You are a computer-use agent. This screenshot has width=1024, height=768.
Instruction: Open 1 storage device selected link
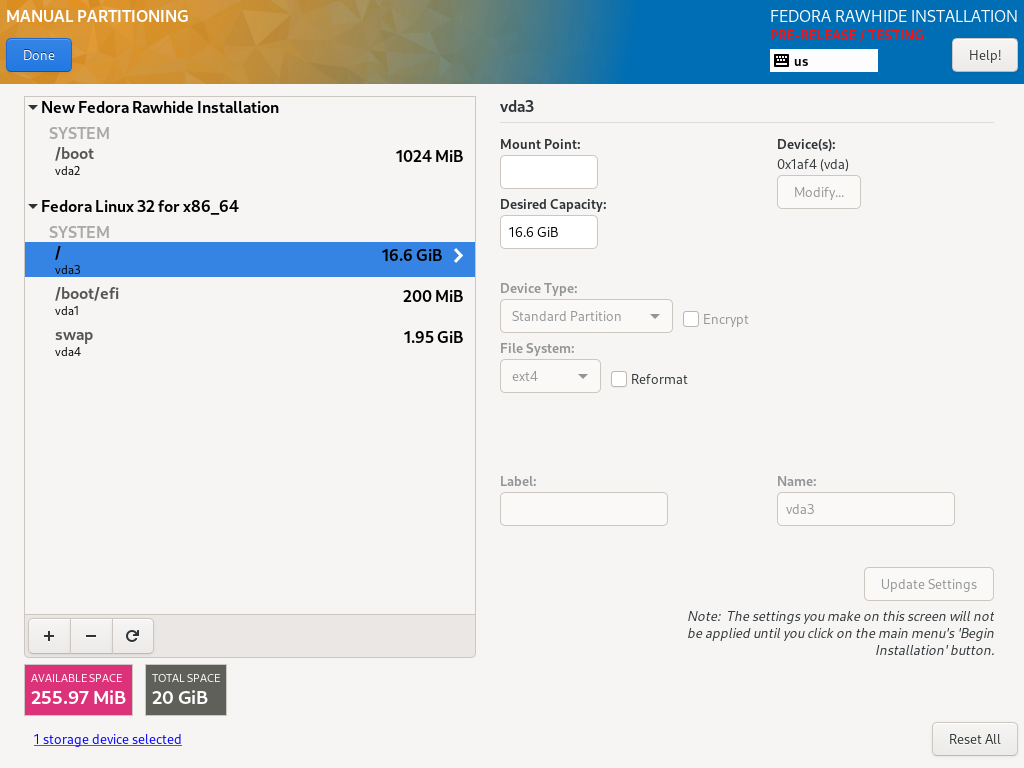pos(108,739)
